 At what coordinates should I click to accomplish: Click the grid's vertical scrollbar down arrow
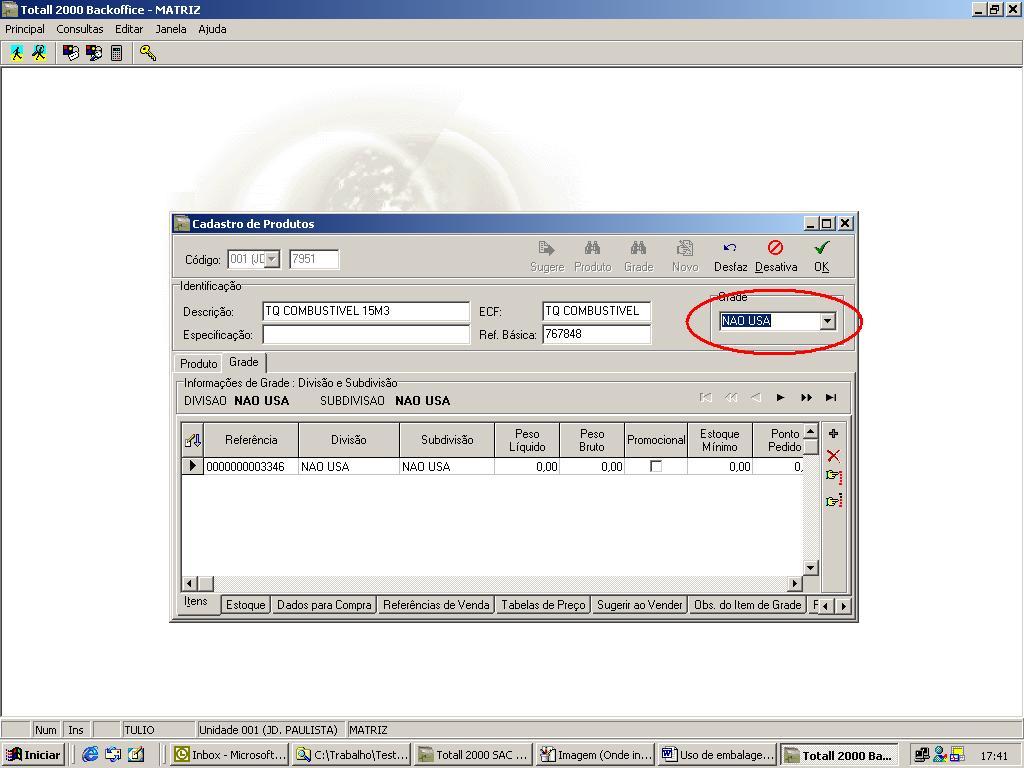pyautogui.click(x=810, y=568)
